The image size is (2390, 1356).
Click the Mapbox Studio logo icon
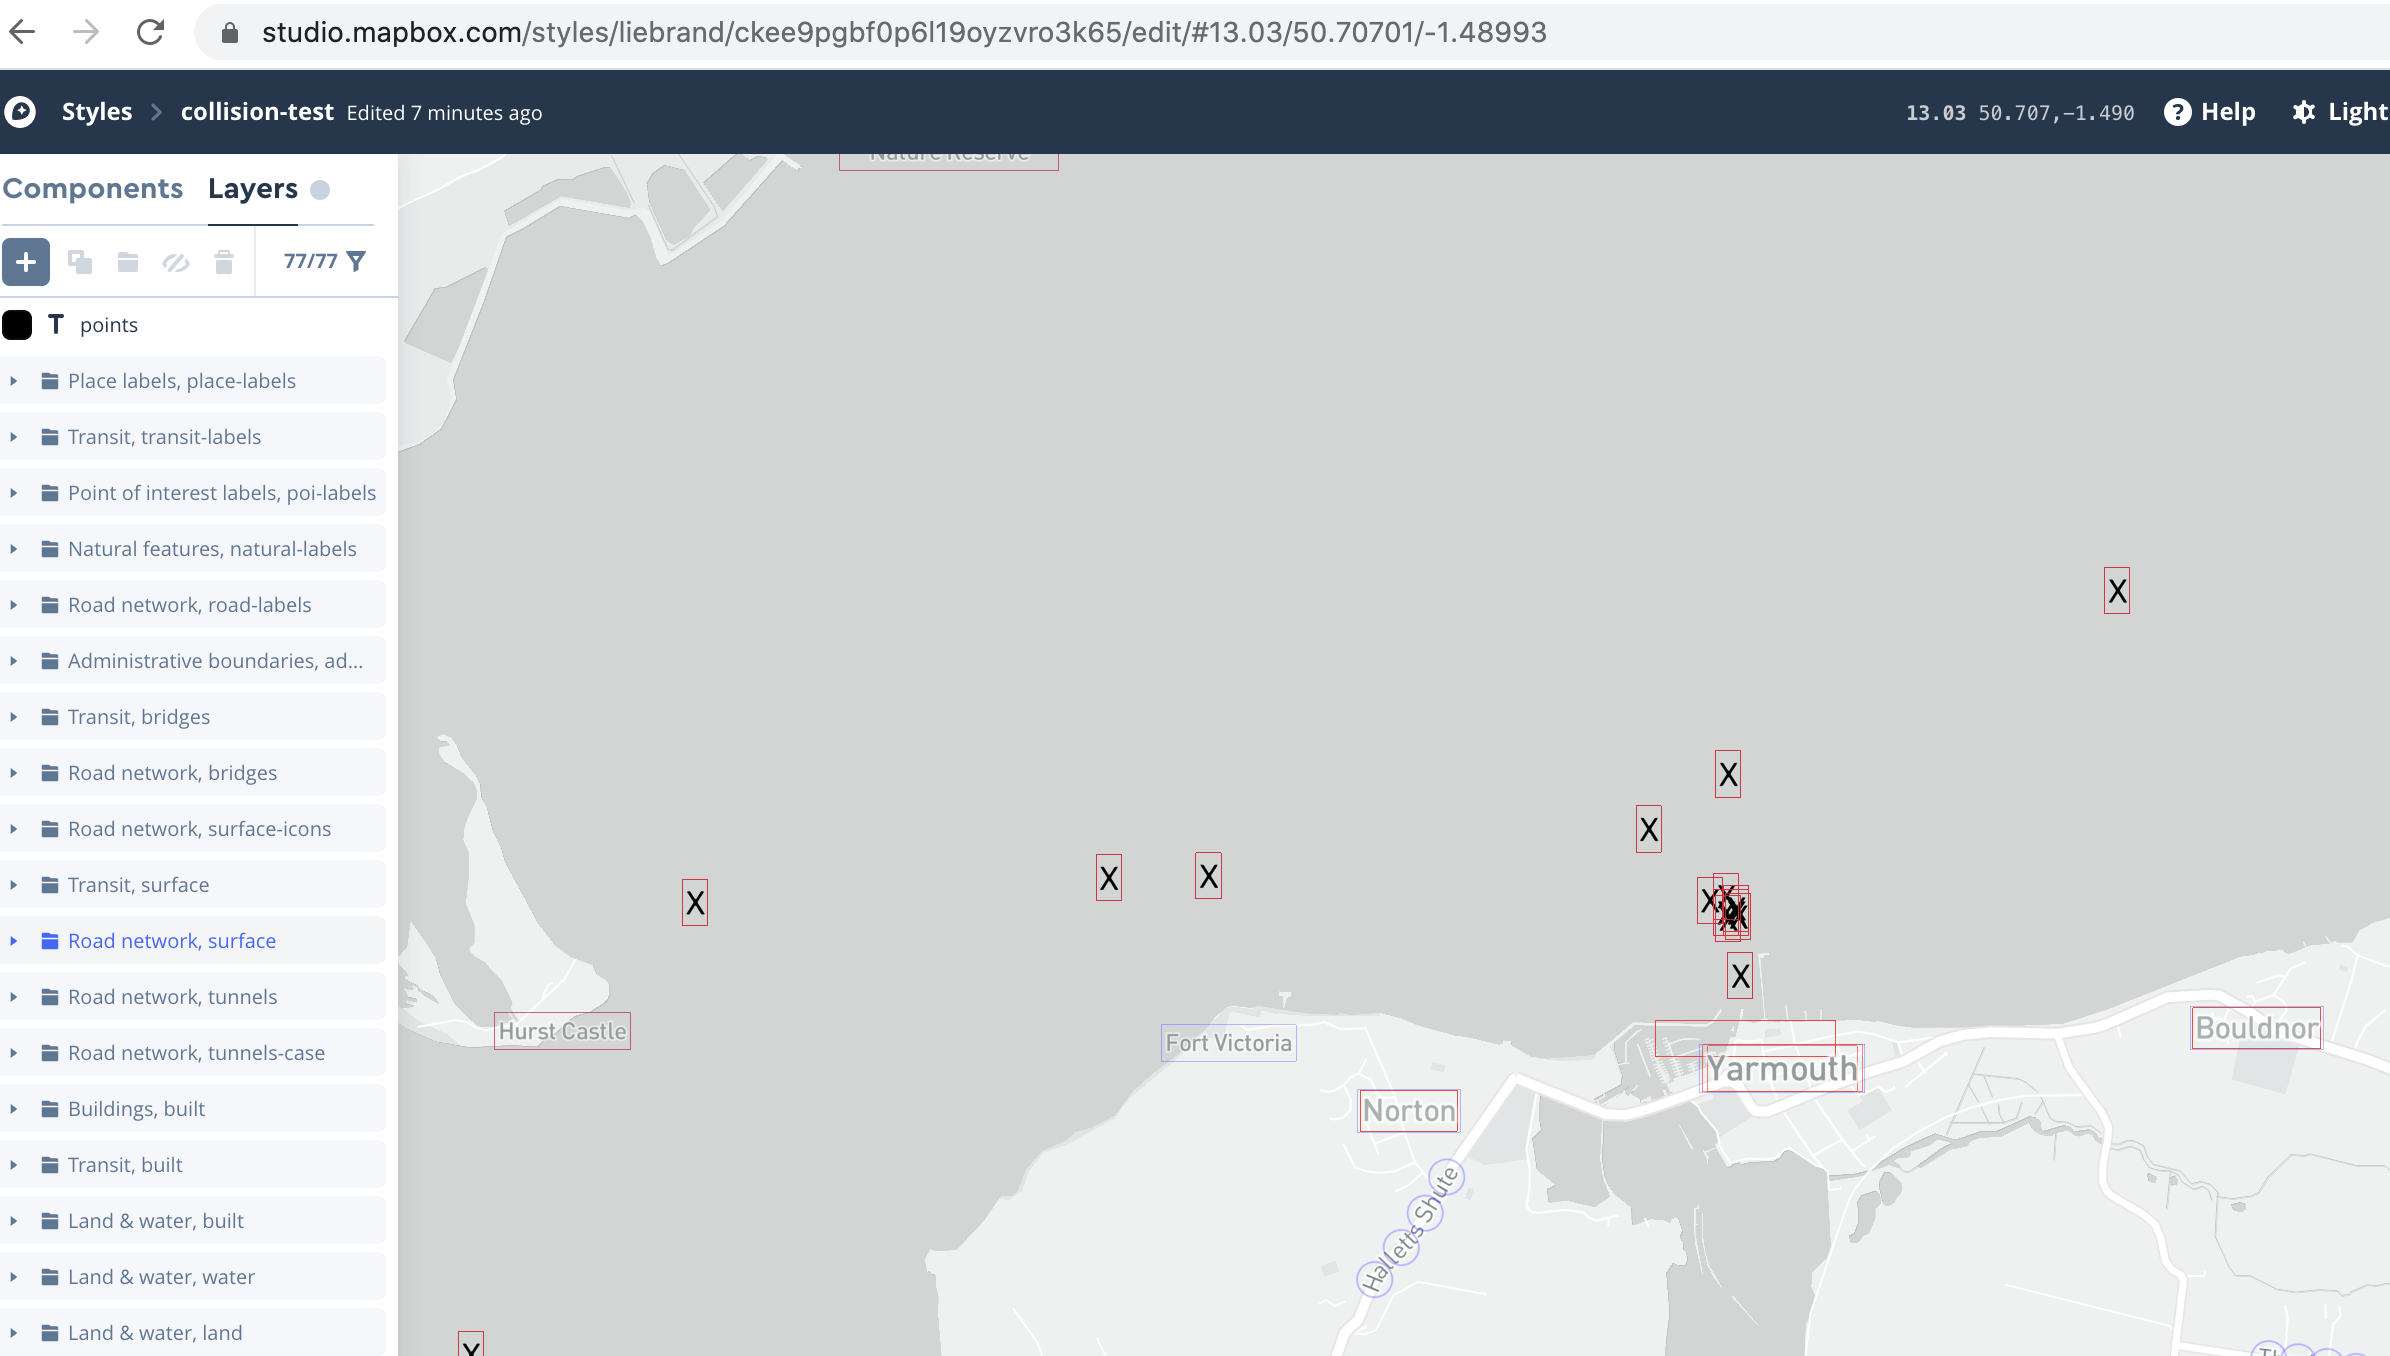[x=20, y=112]
